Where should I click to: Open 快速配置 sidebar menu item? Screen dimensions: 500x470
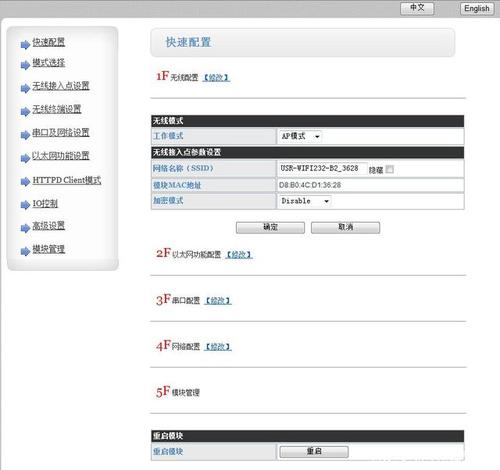pos(49,42)
